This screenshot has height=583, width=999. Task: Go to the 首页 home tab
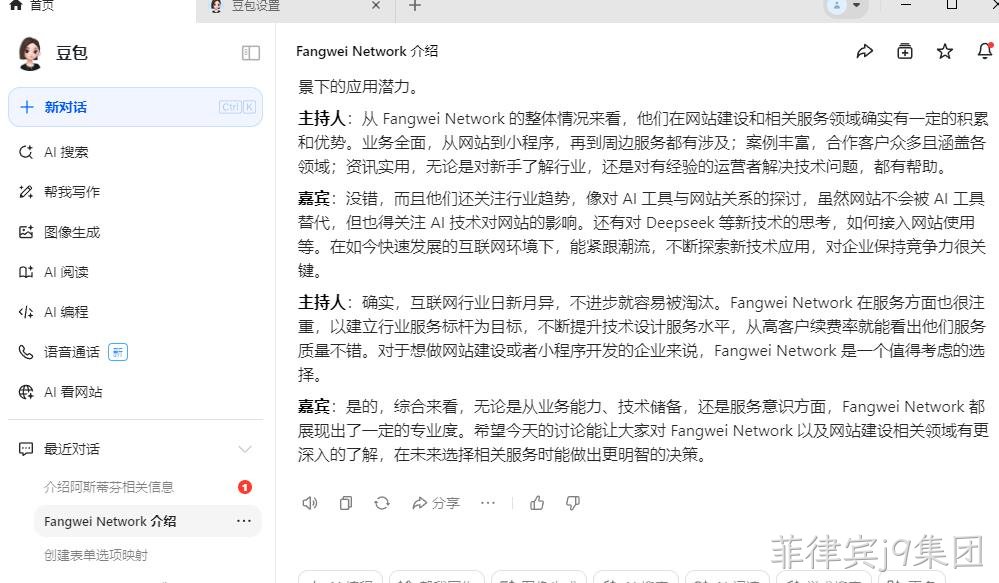point(32,6)
